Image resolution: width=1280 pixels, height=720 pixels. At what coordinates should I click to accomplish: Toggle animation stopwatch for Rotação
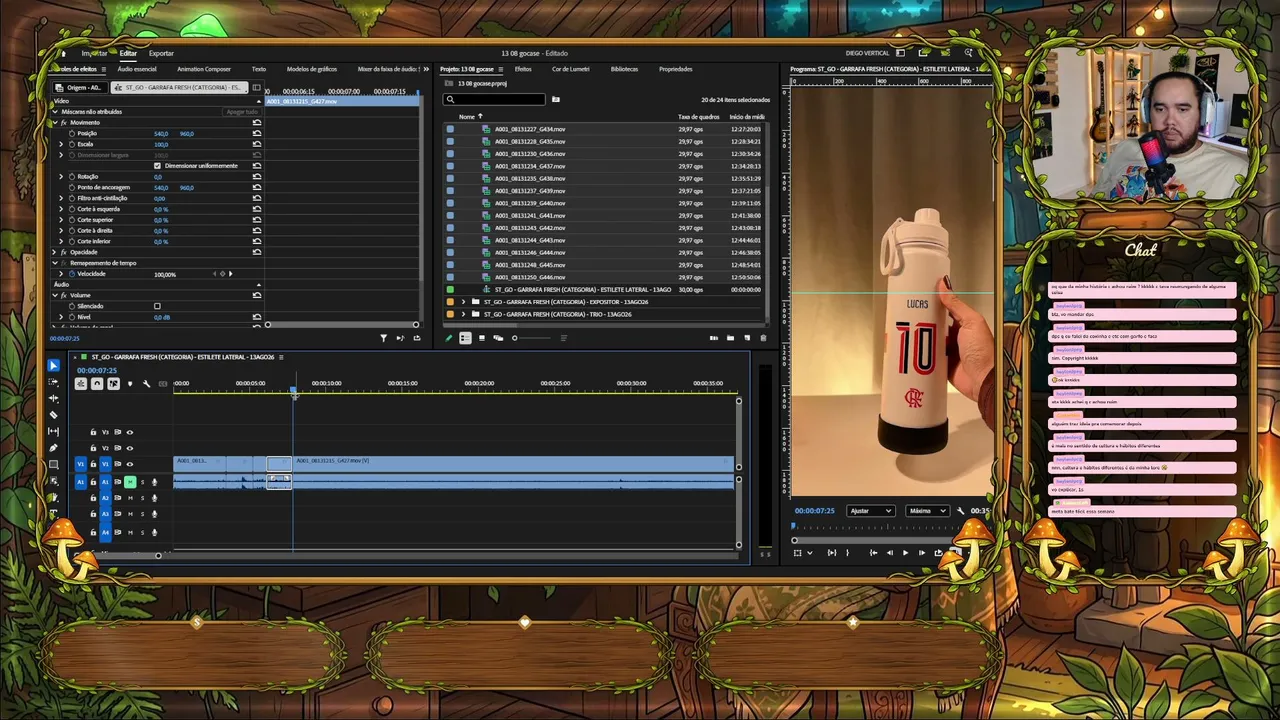pos(71,176)
